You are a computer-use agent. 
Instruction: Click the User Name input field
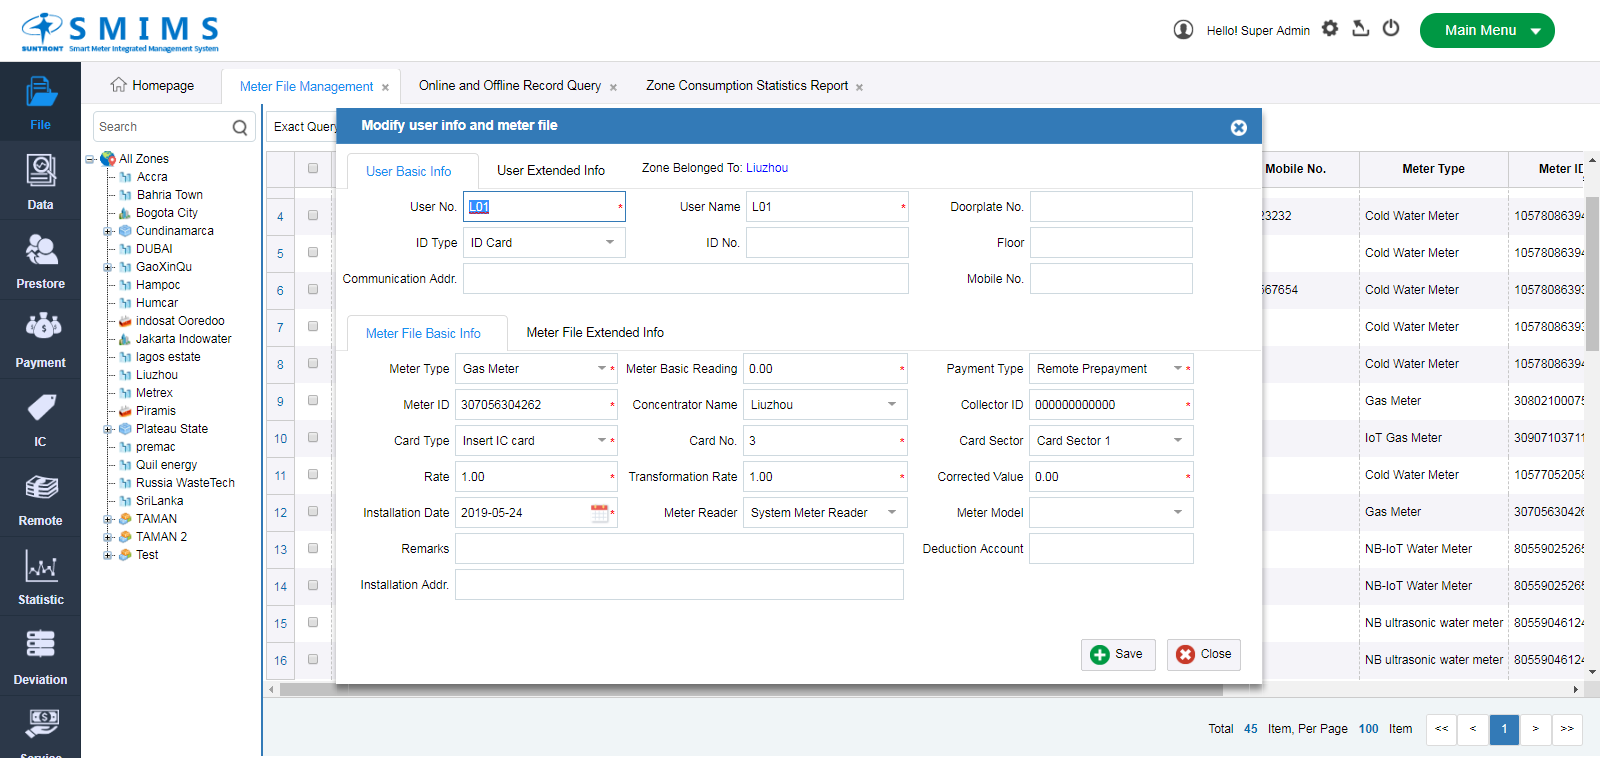pos(827,207)
